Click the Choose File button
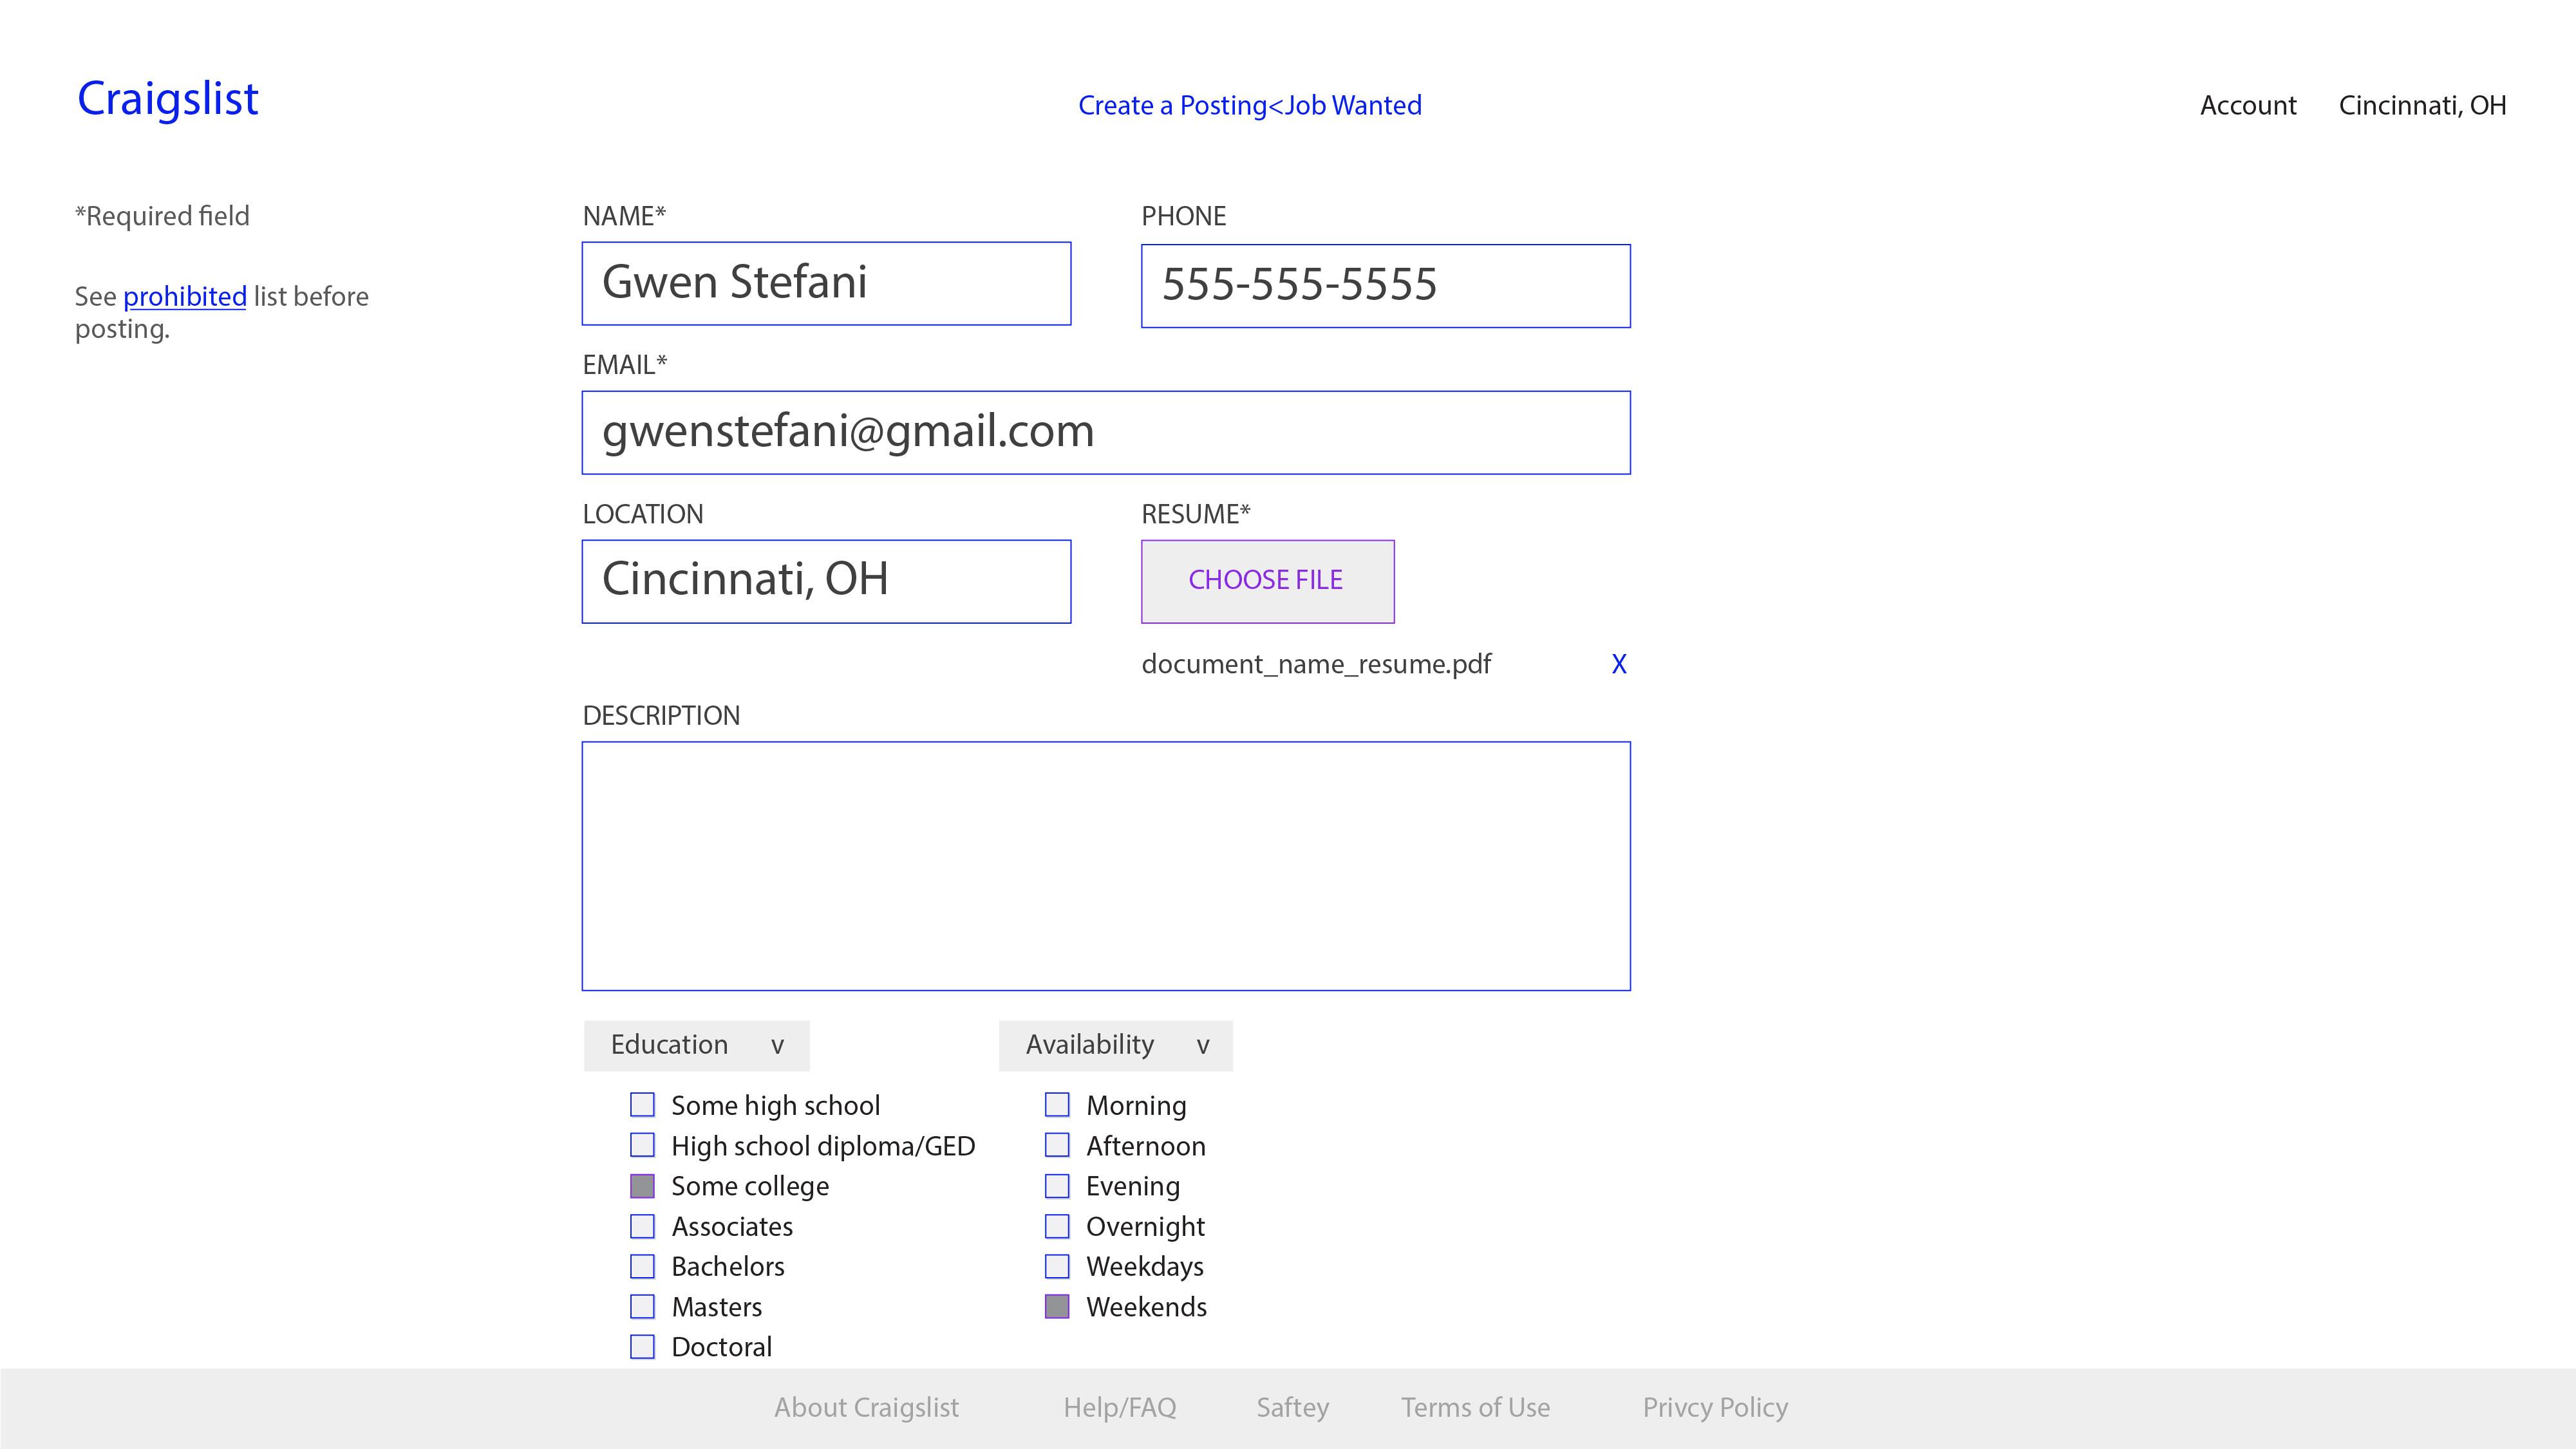The image size is (2576, 1449). tap(1266, 581)
